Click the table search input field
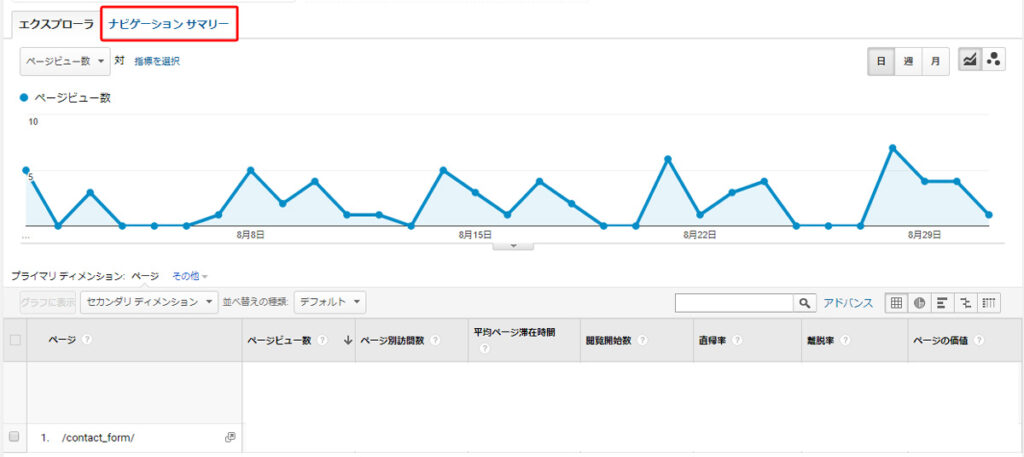 (x=734, y=302)
